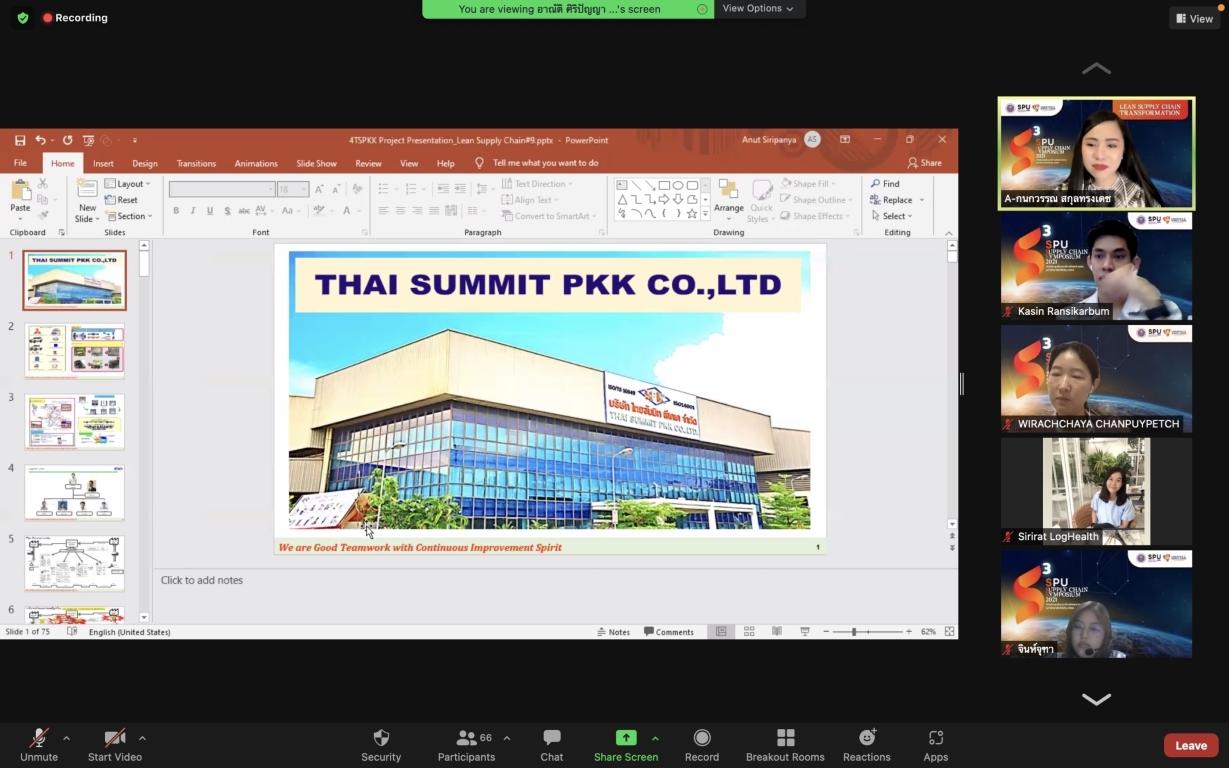
Task: Click the spell check icon in status bar
Action: pyautogui.click(x=72, y=632)
